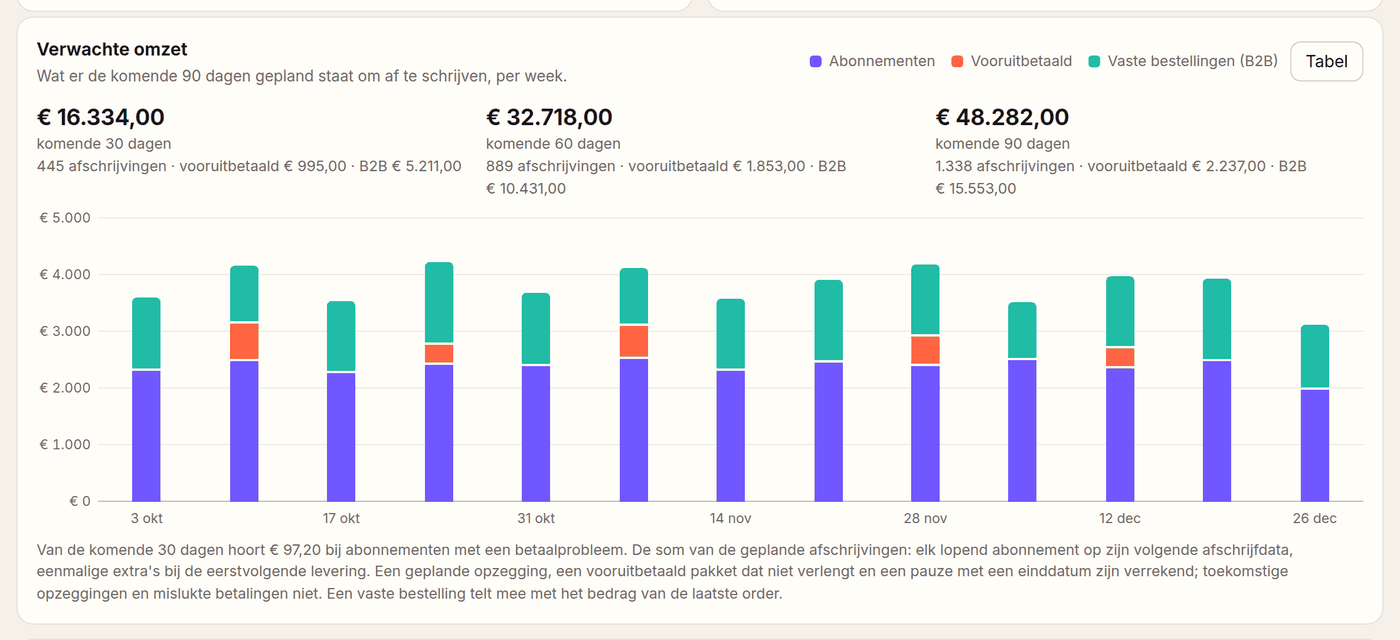The height and width of the screenshot is (640, 1400).
Task: Toggle the Vaste bestellingen (B2B) legend series
Action: [x=1183, y=61]
